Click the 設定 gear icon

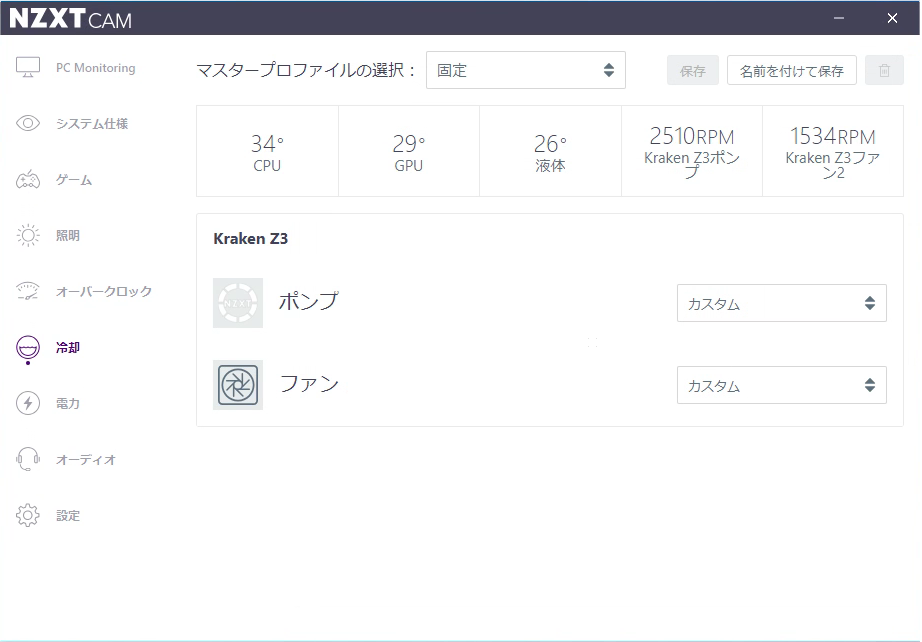(28, 515)
